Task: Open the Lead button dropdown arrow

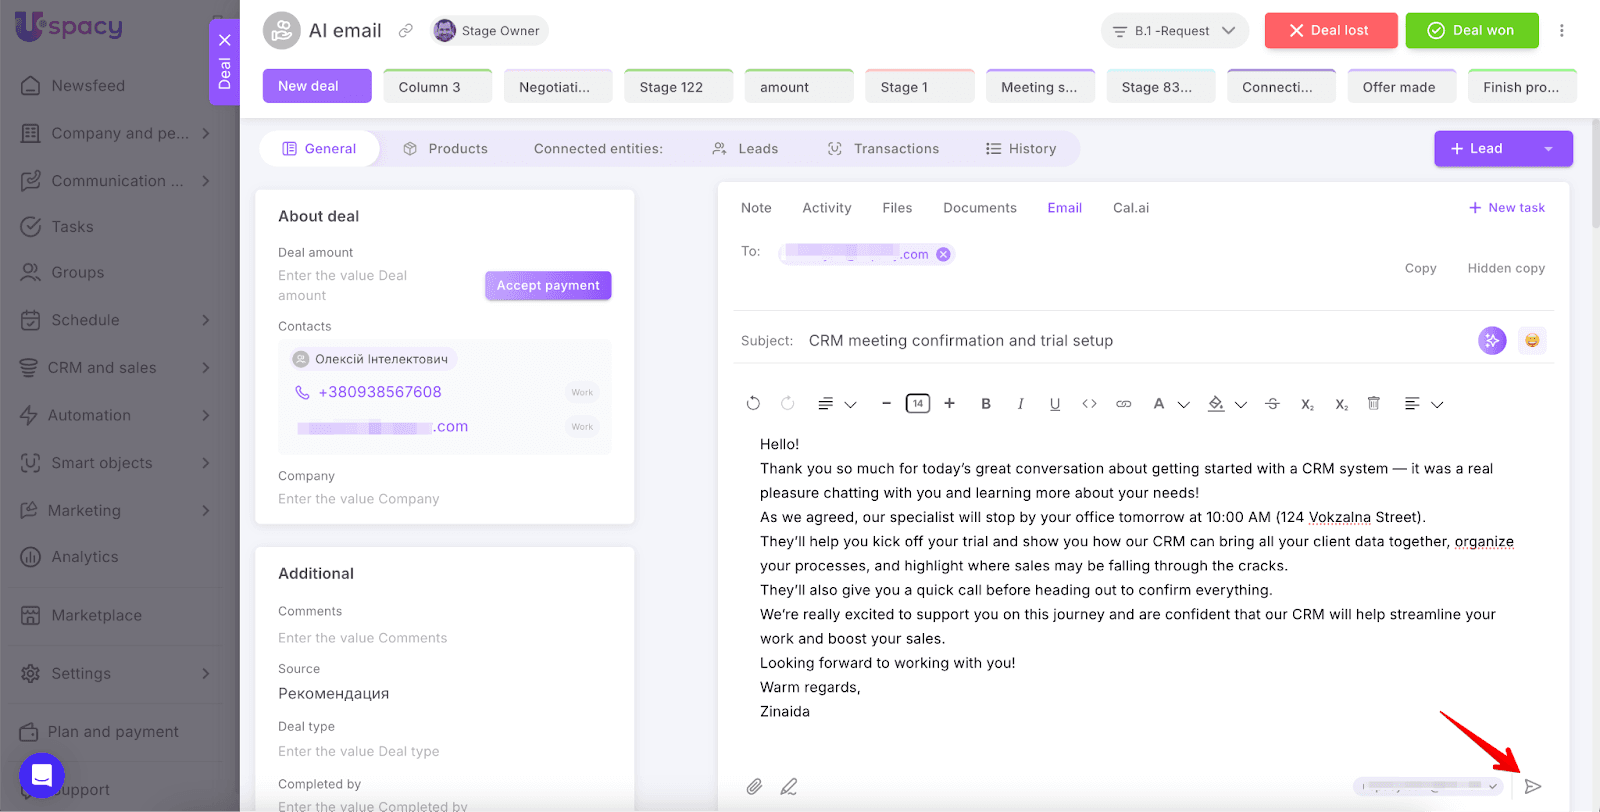Action: [1548, 149]
